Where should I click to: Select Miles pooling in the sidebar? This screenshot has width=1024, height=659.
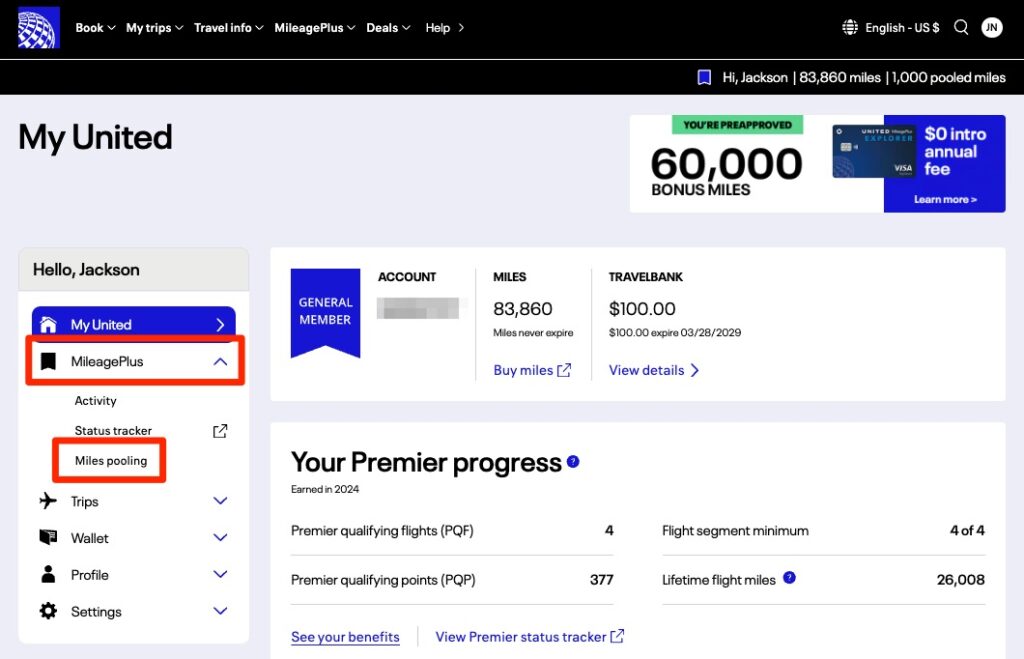click(109, 461)
